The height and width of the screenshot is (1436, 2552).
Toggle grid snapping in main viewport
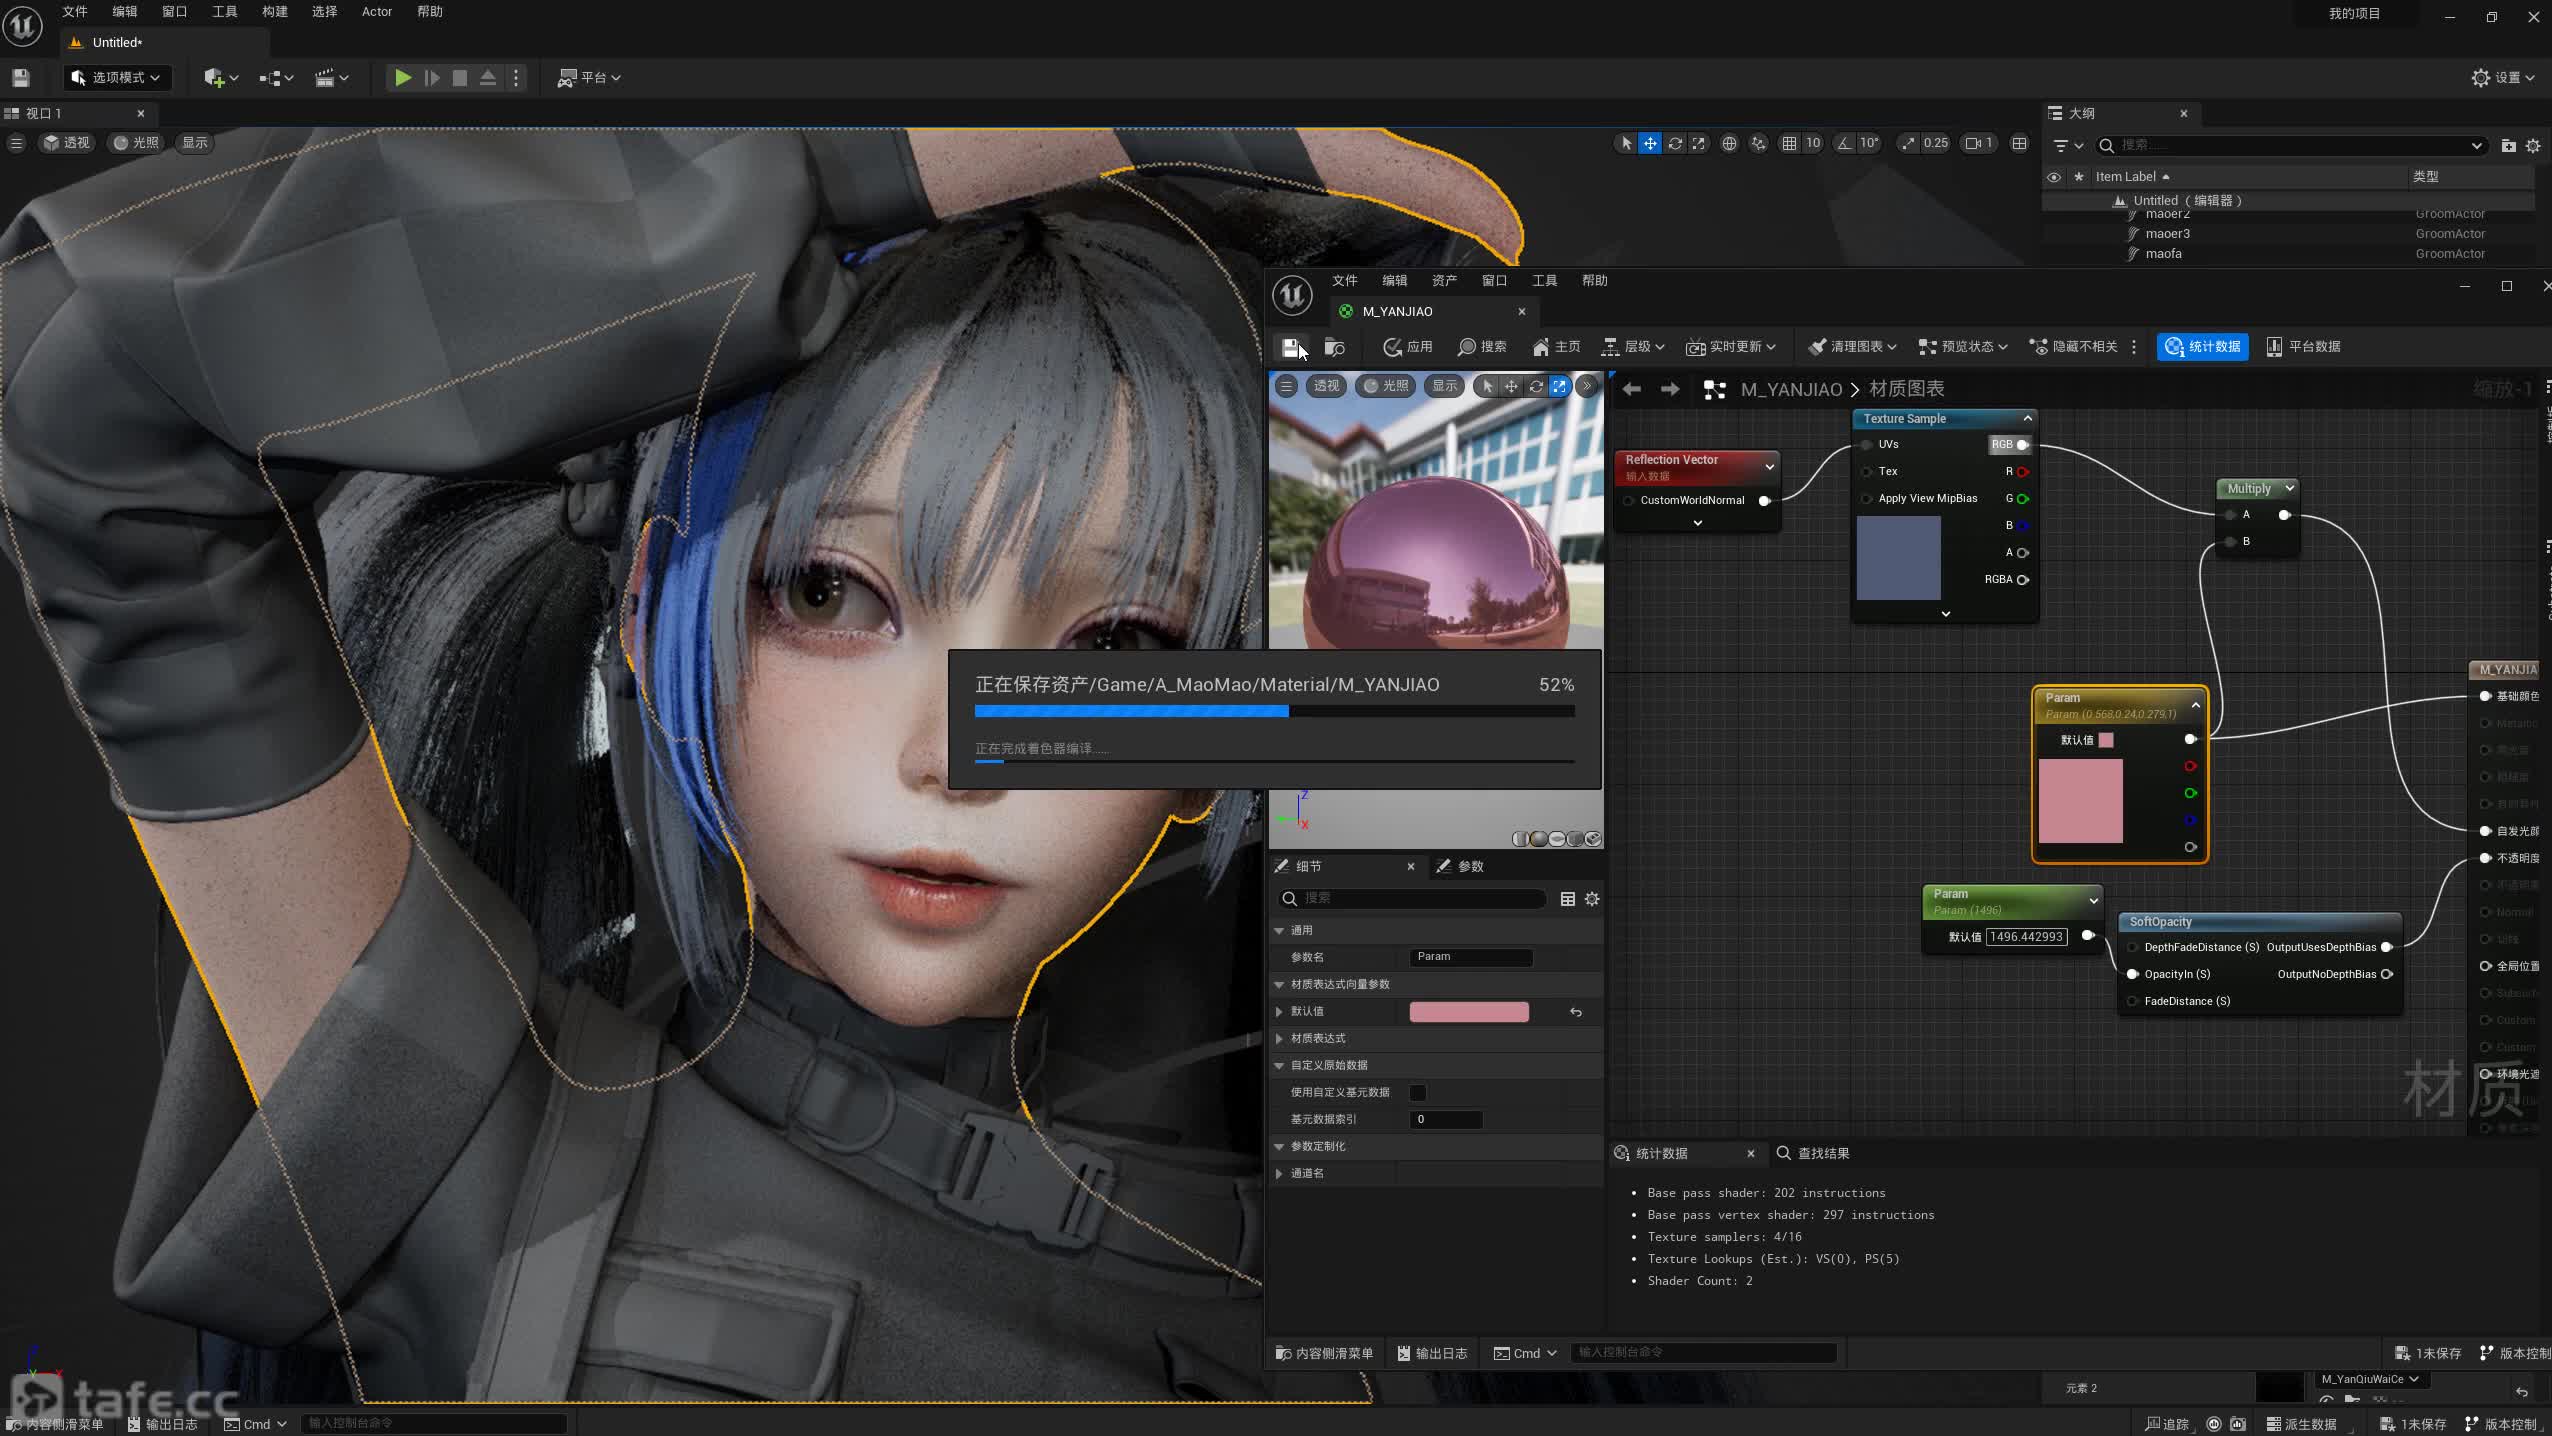[x=1789, y=143]
